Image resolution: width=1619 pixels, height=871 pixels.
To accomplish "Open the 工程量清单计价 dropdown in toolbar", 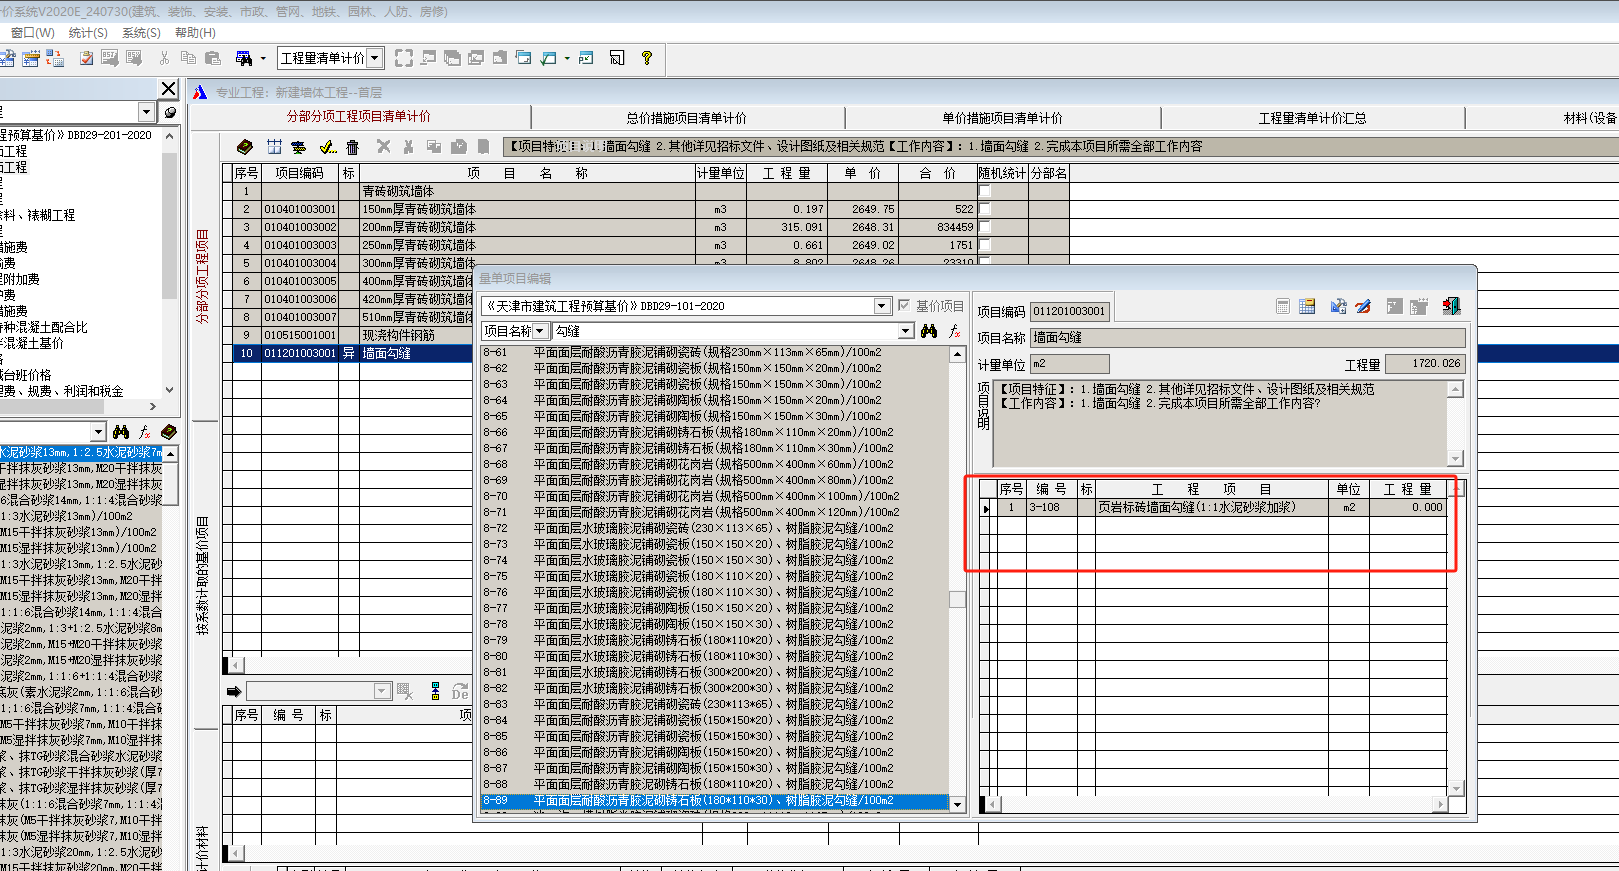I will pos(375,58).
